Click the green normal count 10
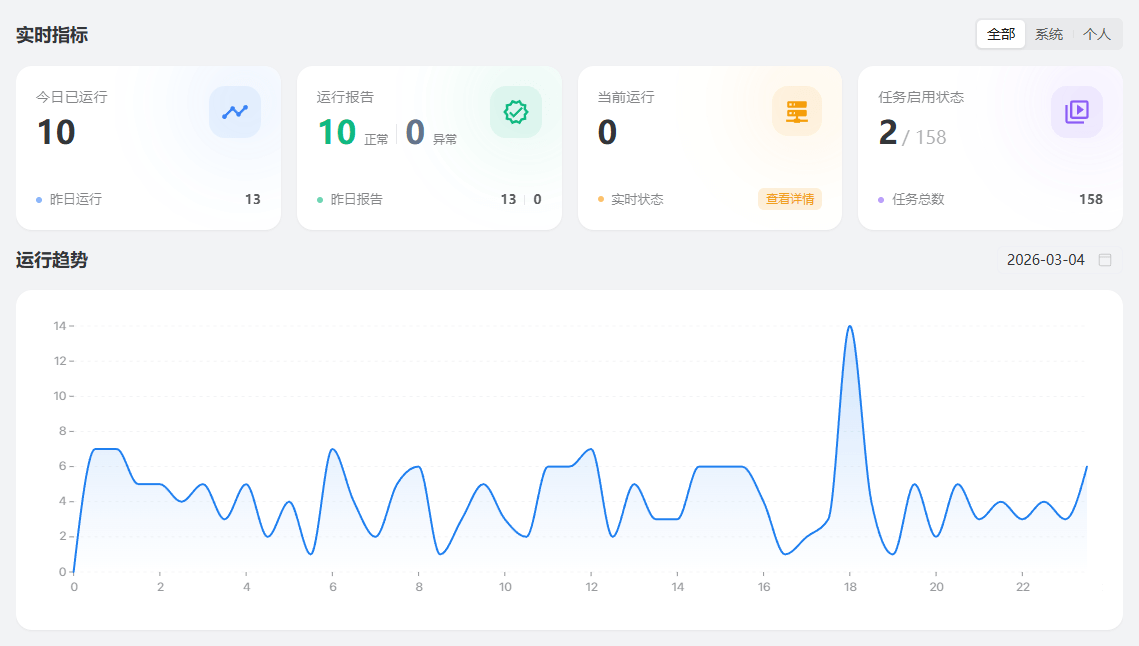The width and height of the screenshot is (1139, 646). (x=337, y=132)
